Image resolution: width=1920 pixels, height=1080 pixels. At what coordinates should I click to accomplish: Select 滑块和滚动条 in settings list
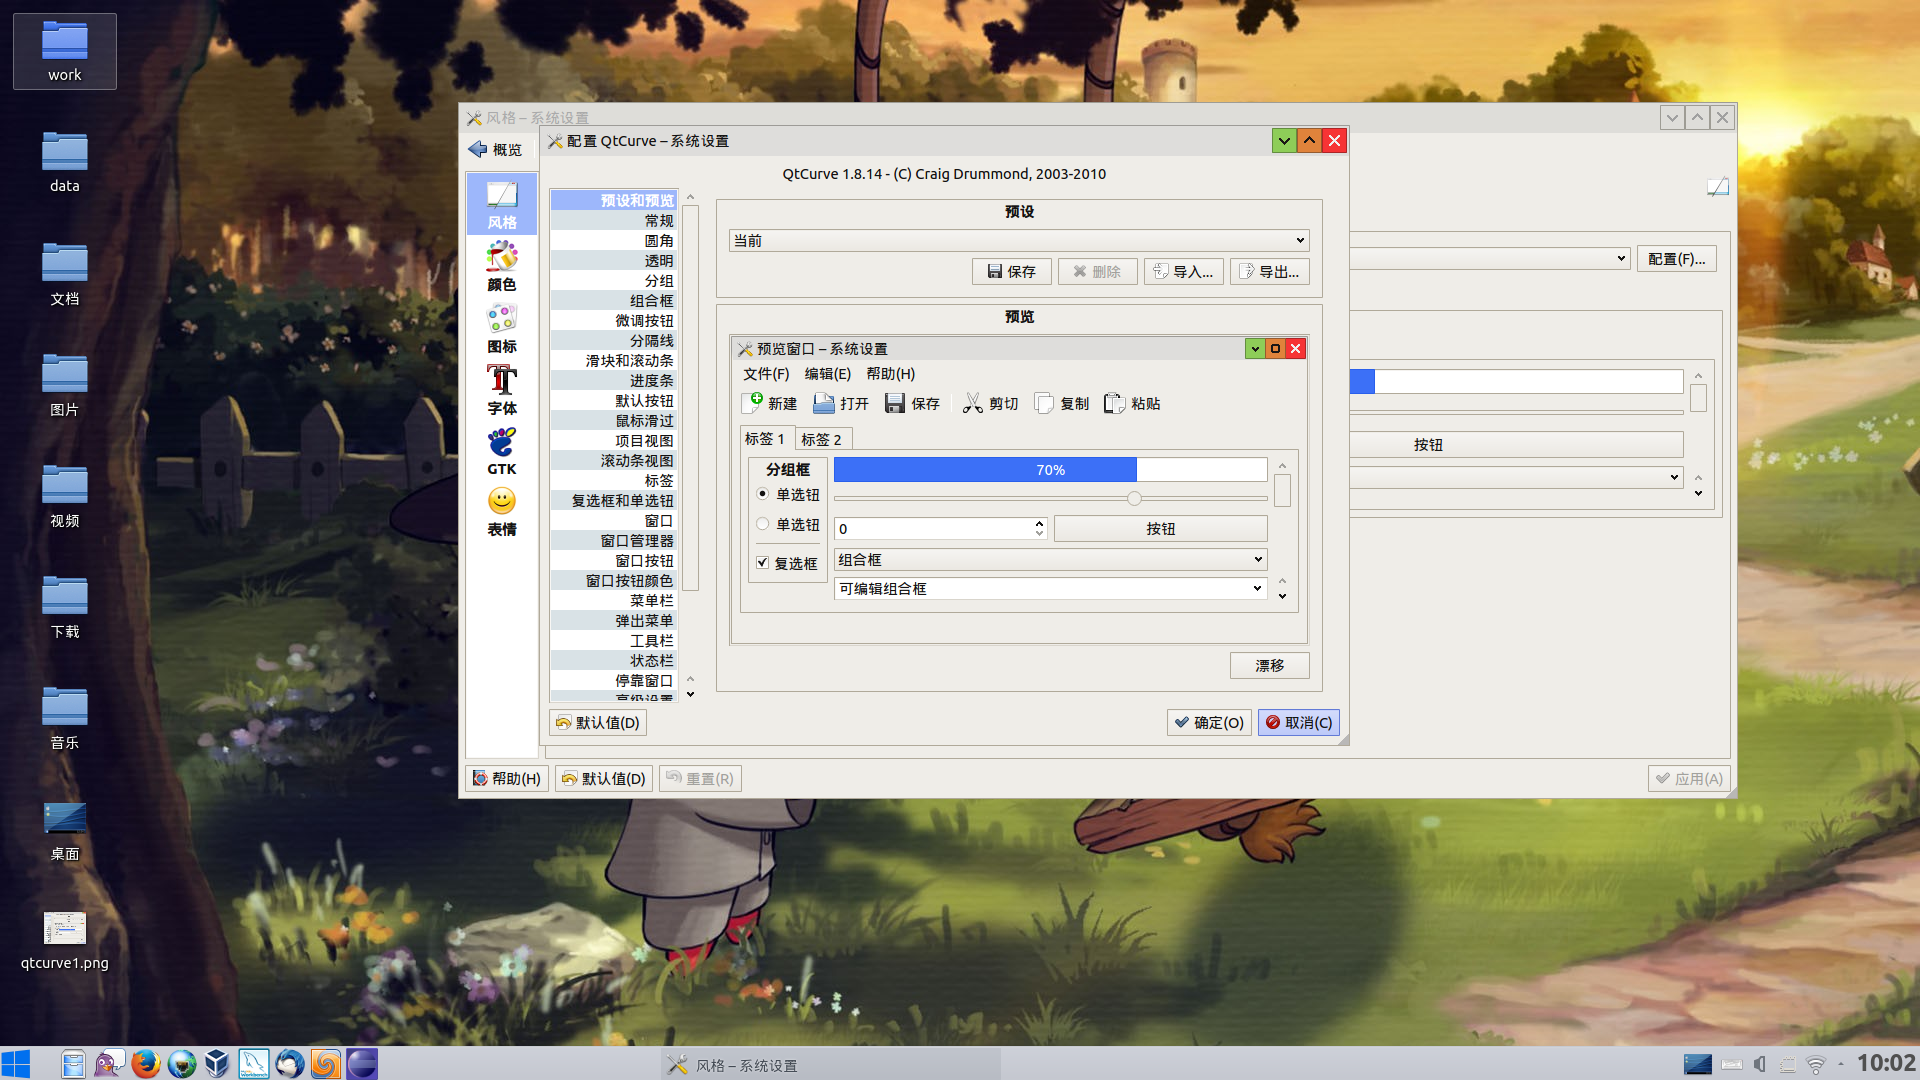click(613, 360)
